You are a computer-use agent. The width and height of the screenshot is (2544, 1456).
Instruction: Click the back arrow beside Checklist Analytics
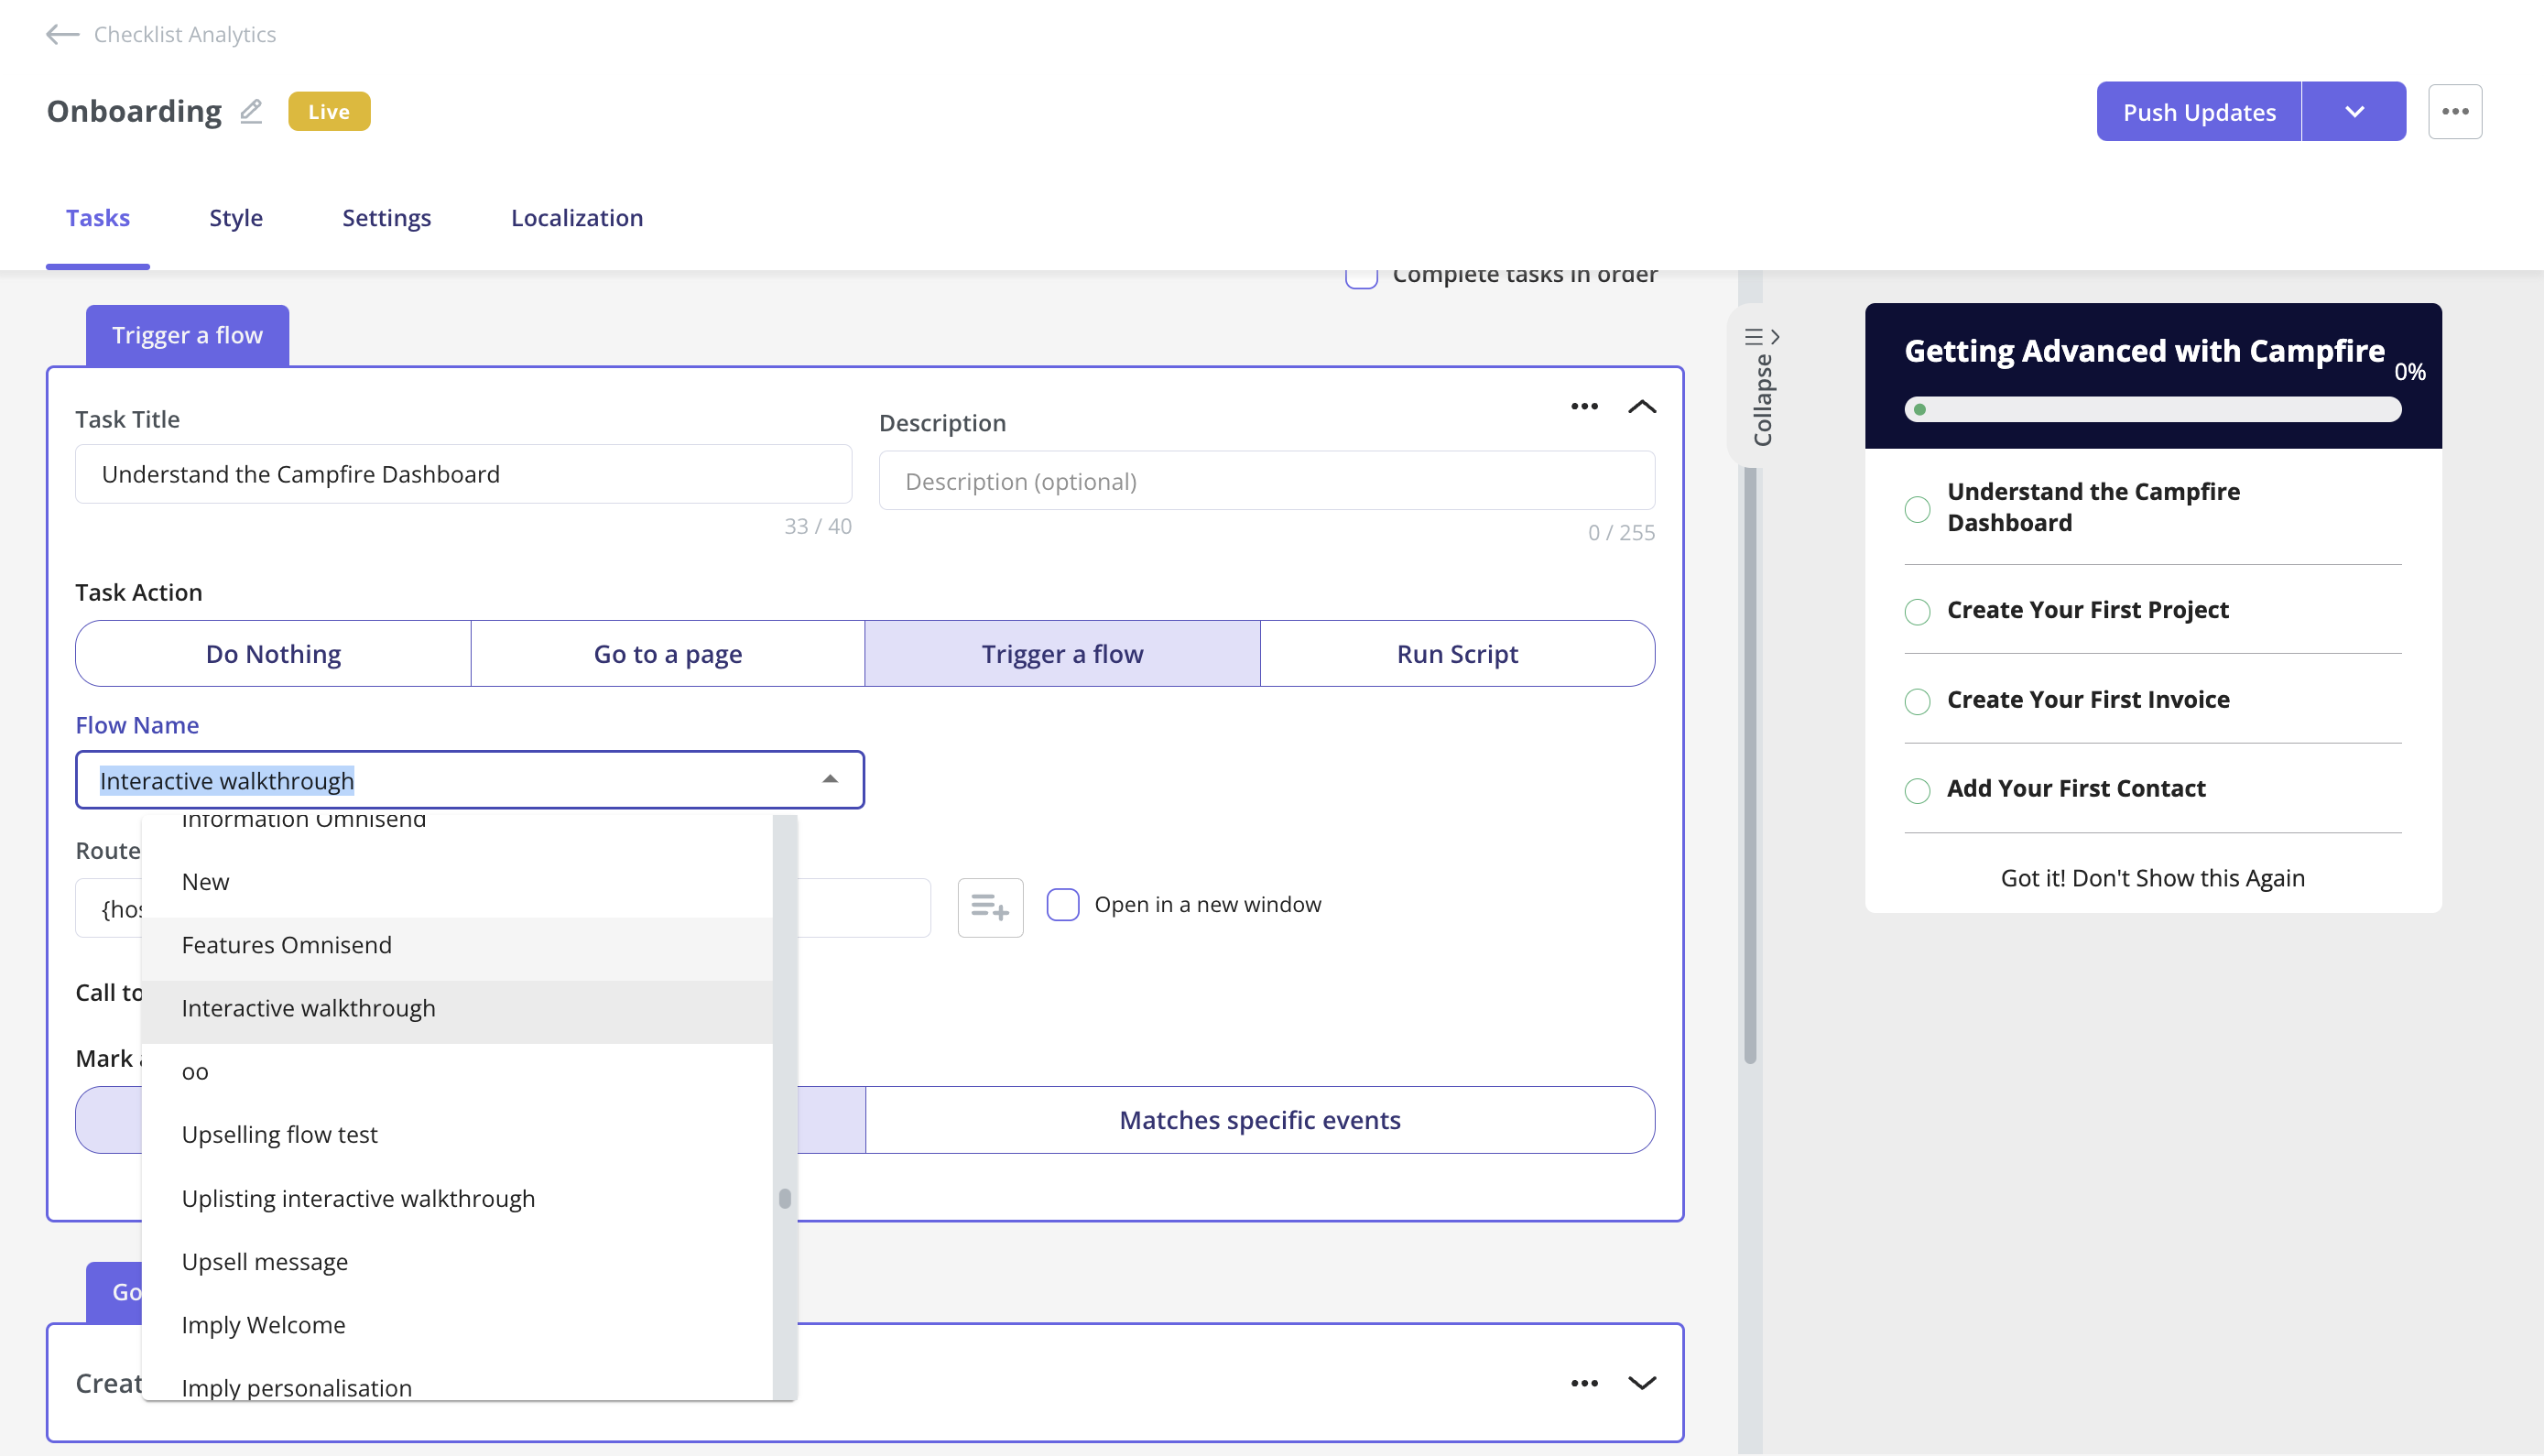61,34
